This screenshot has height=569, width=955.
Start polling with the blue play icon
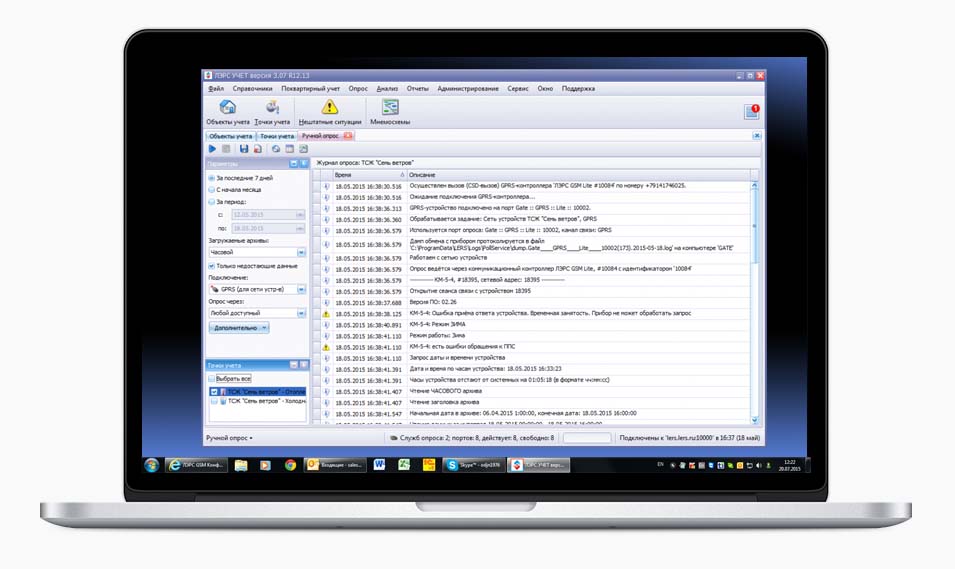(x=212, y=148)
